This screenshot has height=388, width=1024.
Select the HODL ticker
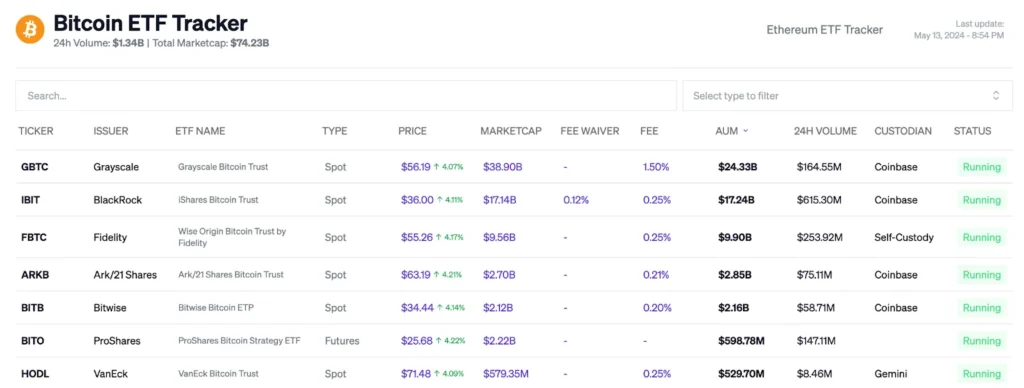coord(35,374)
